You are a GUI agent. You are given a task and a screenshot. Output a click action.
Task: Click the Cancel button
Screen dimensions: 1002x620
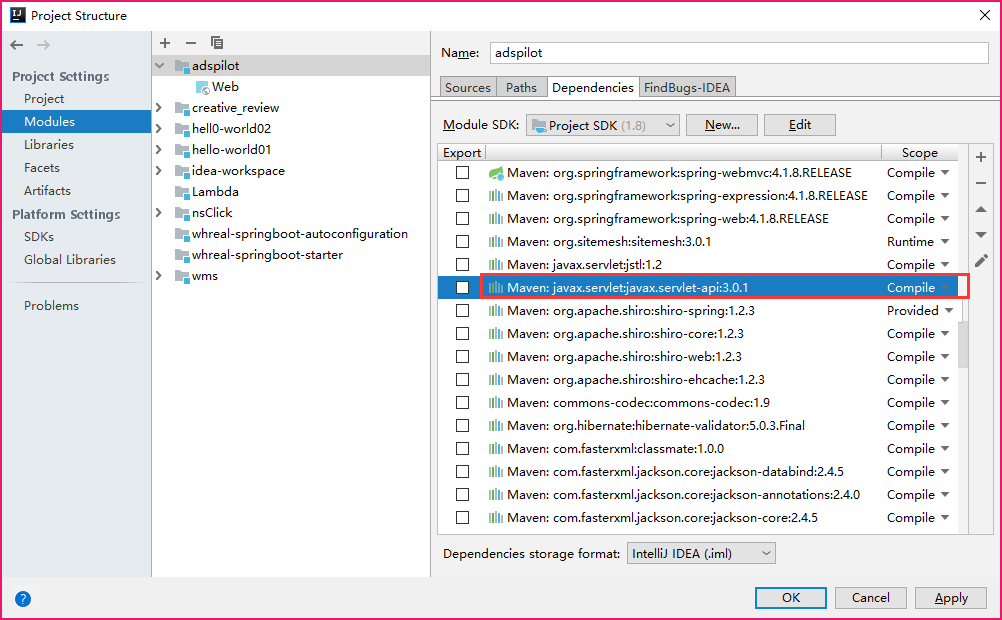[x=870, y=598]
